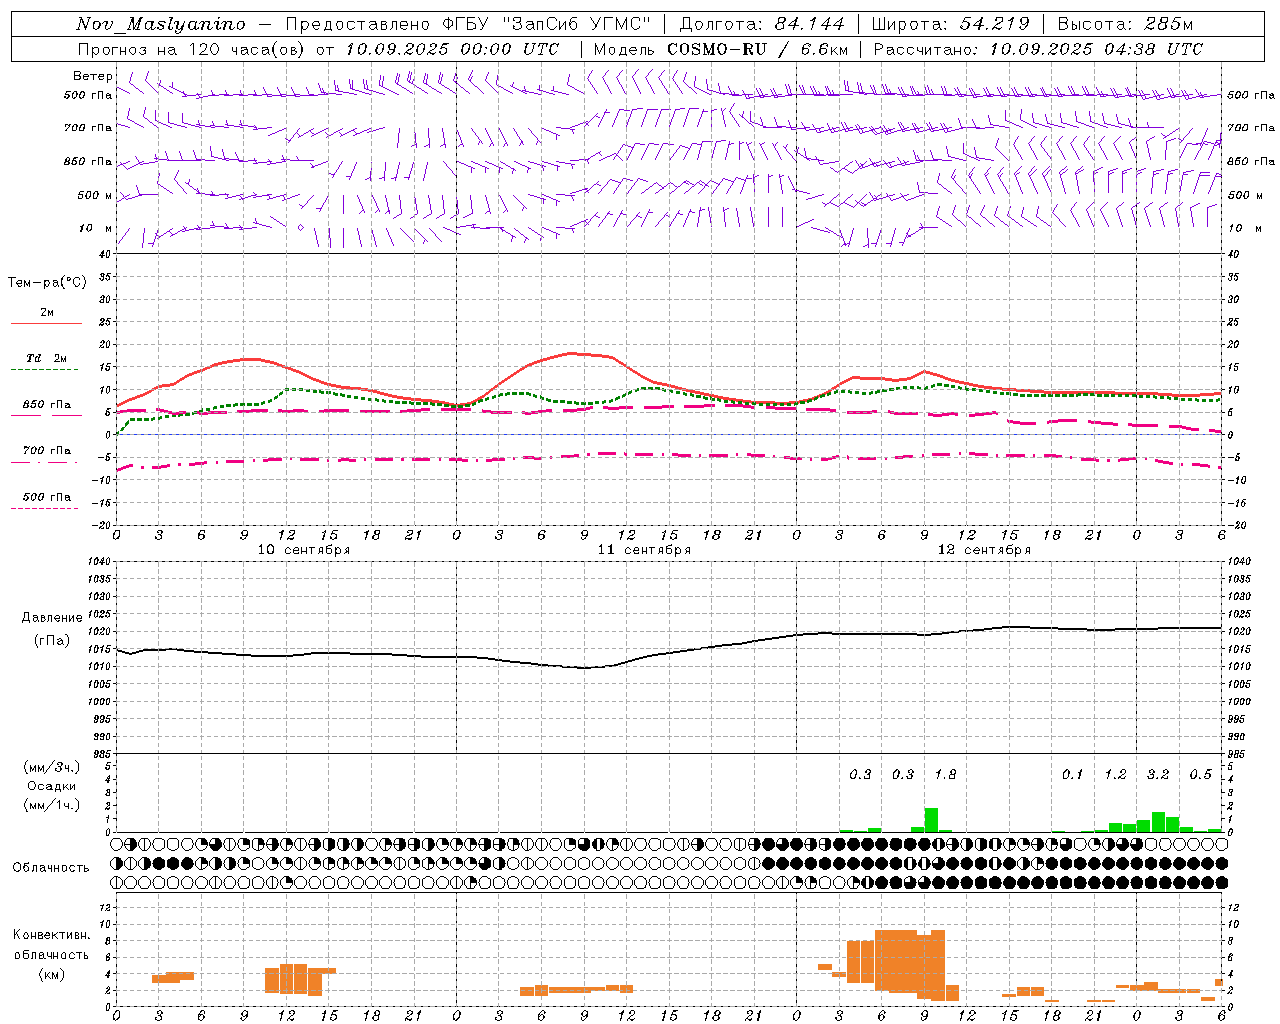Image resolution: width=1280 pixels, height=1024 pixels.
Task: Click the Долгота: 84.144 header field
Action: [x=762, y=24]
